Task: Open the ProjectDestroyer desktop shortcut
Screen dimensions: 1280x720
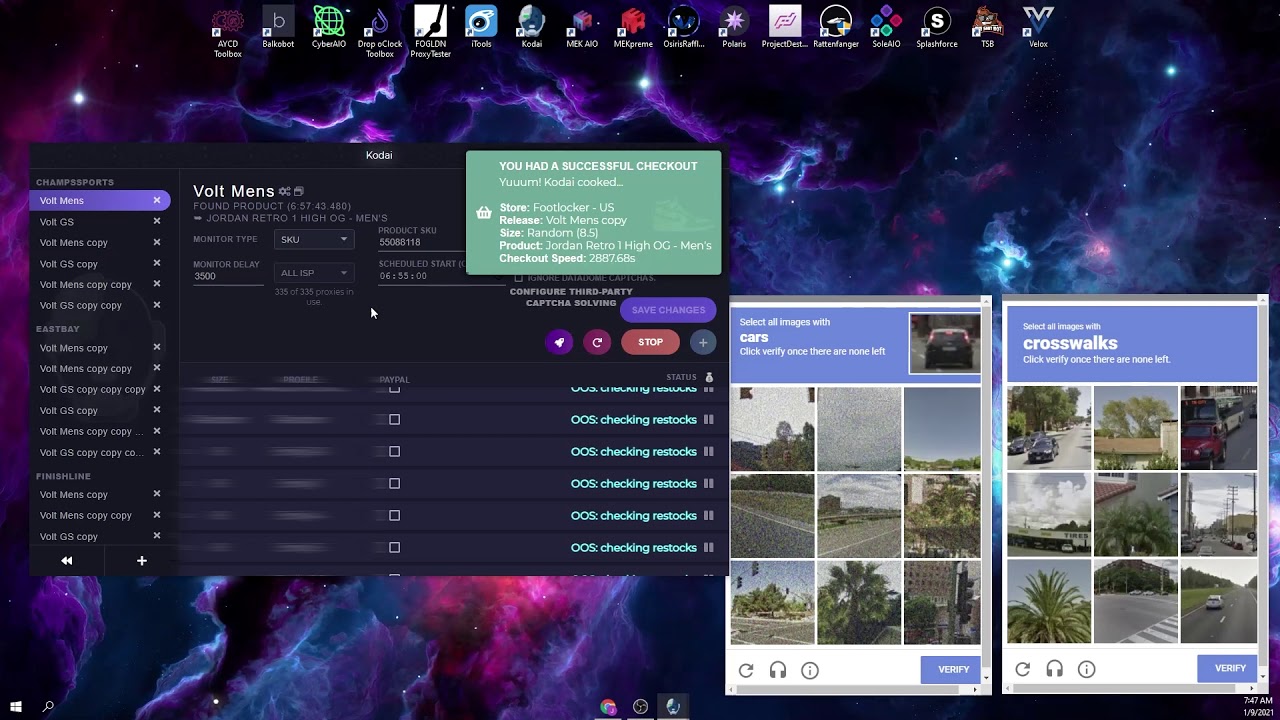Action: (785, 28)
